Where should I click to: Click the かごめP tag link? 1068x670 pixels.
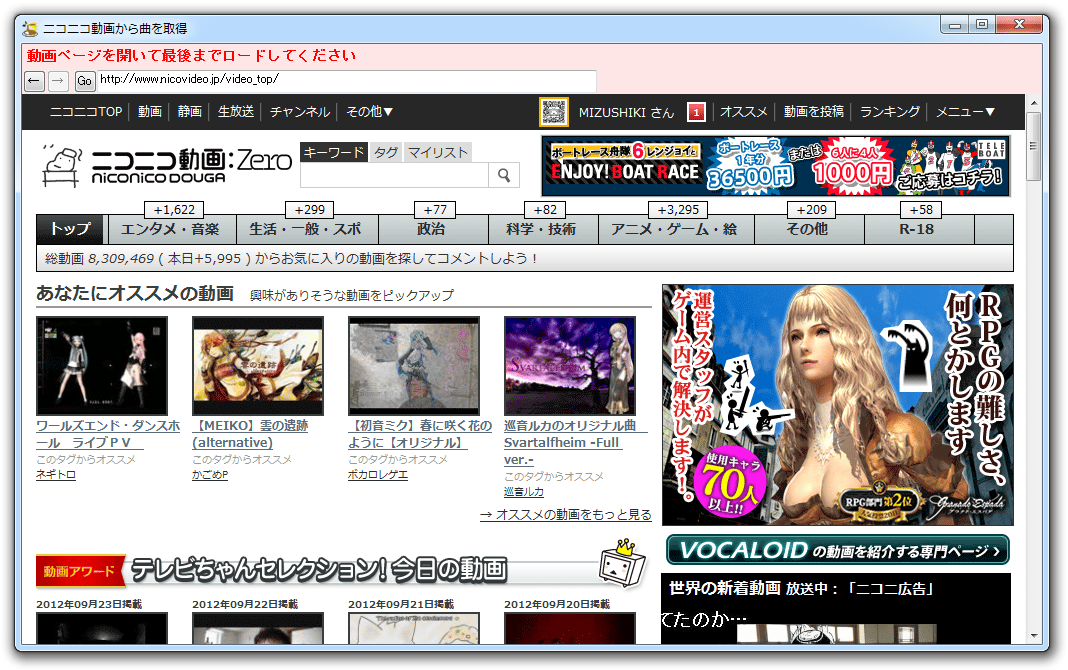tap(210, 475)
